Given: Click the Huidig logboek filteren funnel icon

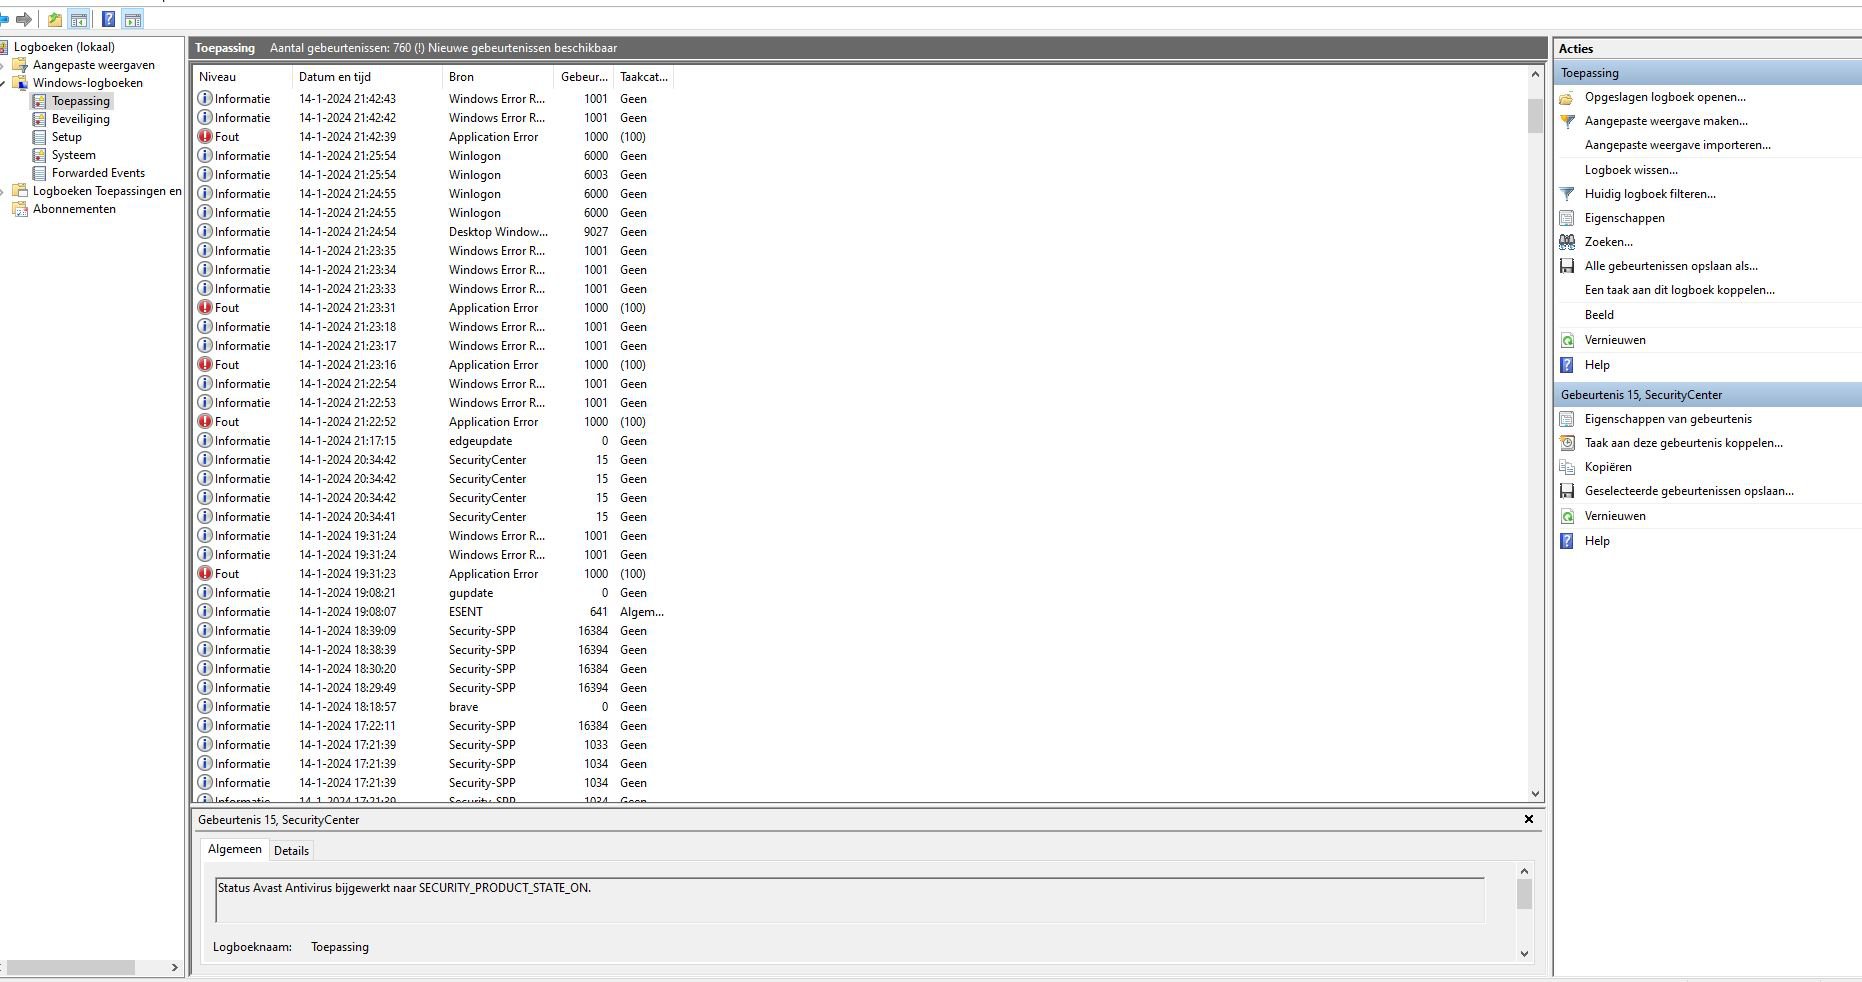Looking at the screenshot, I should (1567, 194).
